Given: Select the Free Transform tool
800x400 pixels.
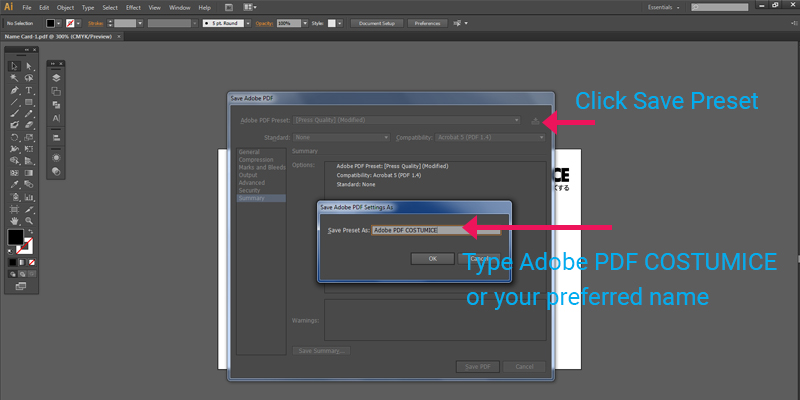Looking at the screenshot, I should (x=29, y=149).
